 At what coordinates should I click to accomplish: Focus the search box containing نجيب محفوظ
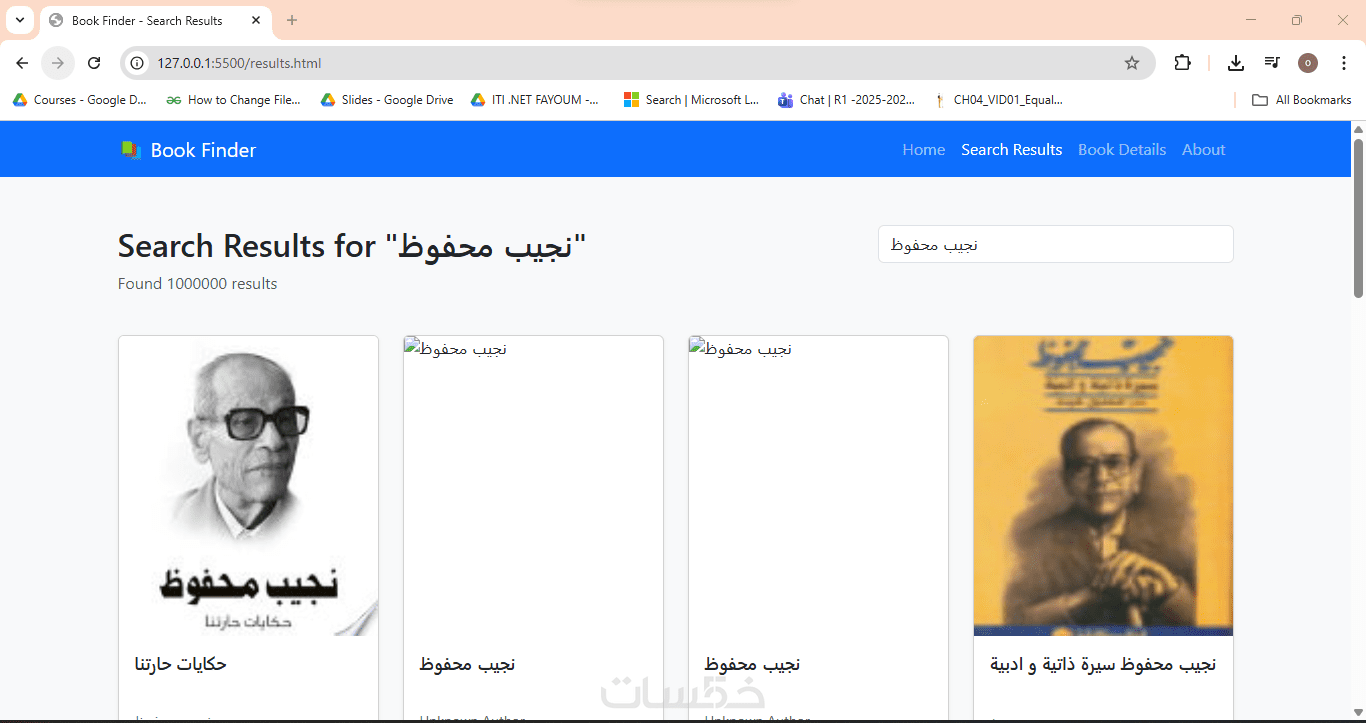[x=1055, y=244]
